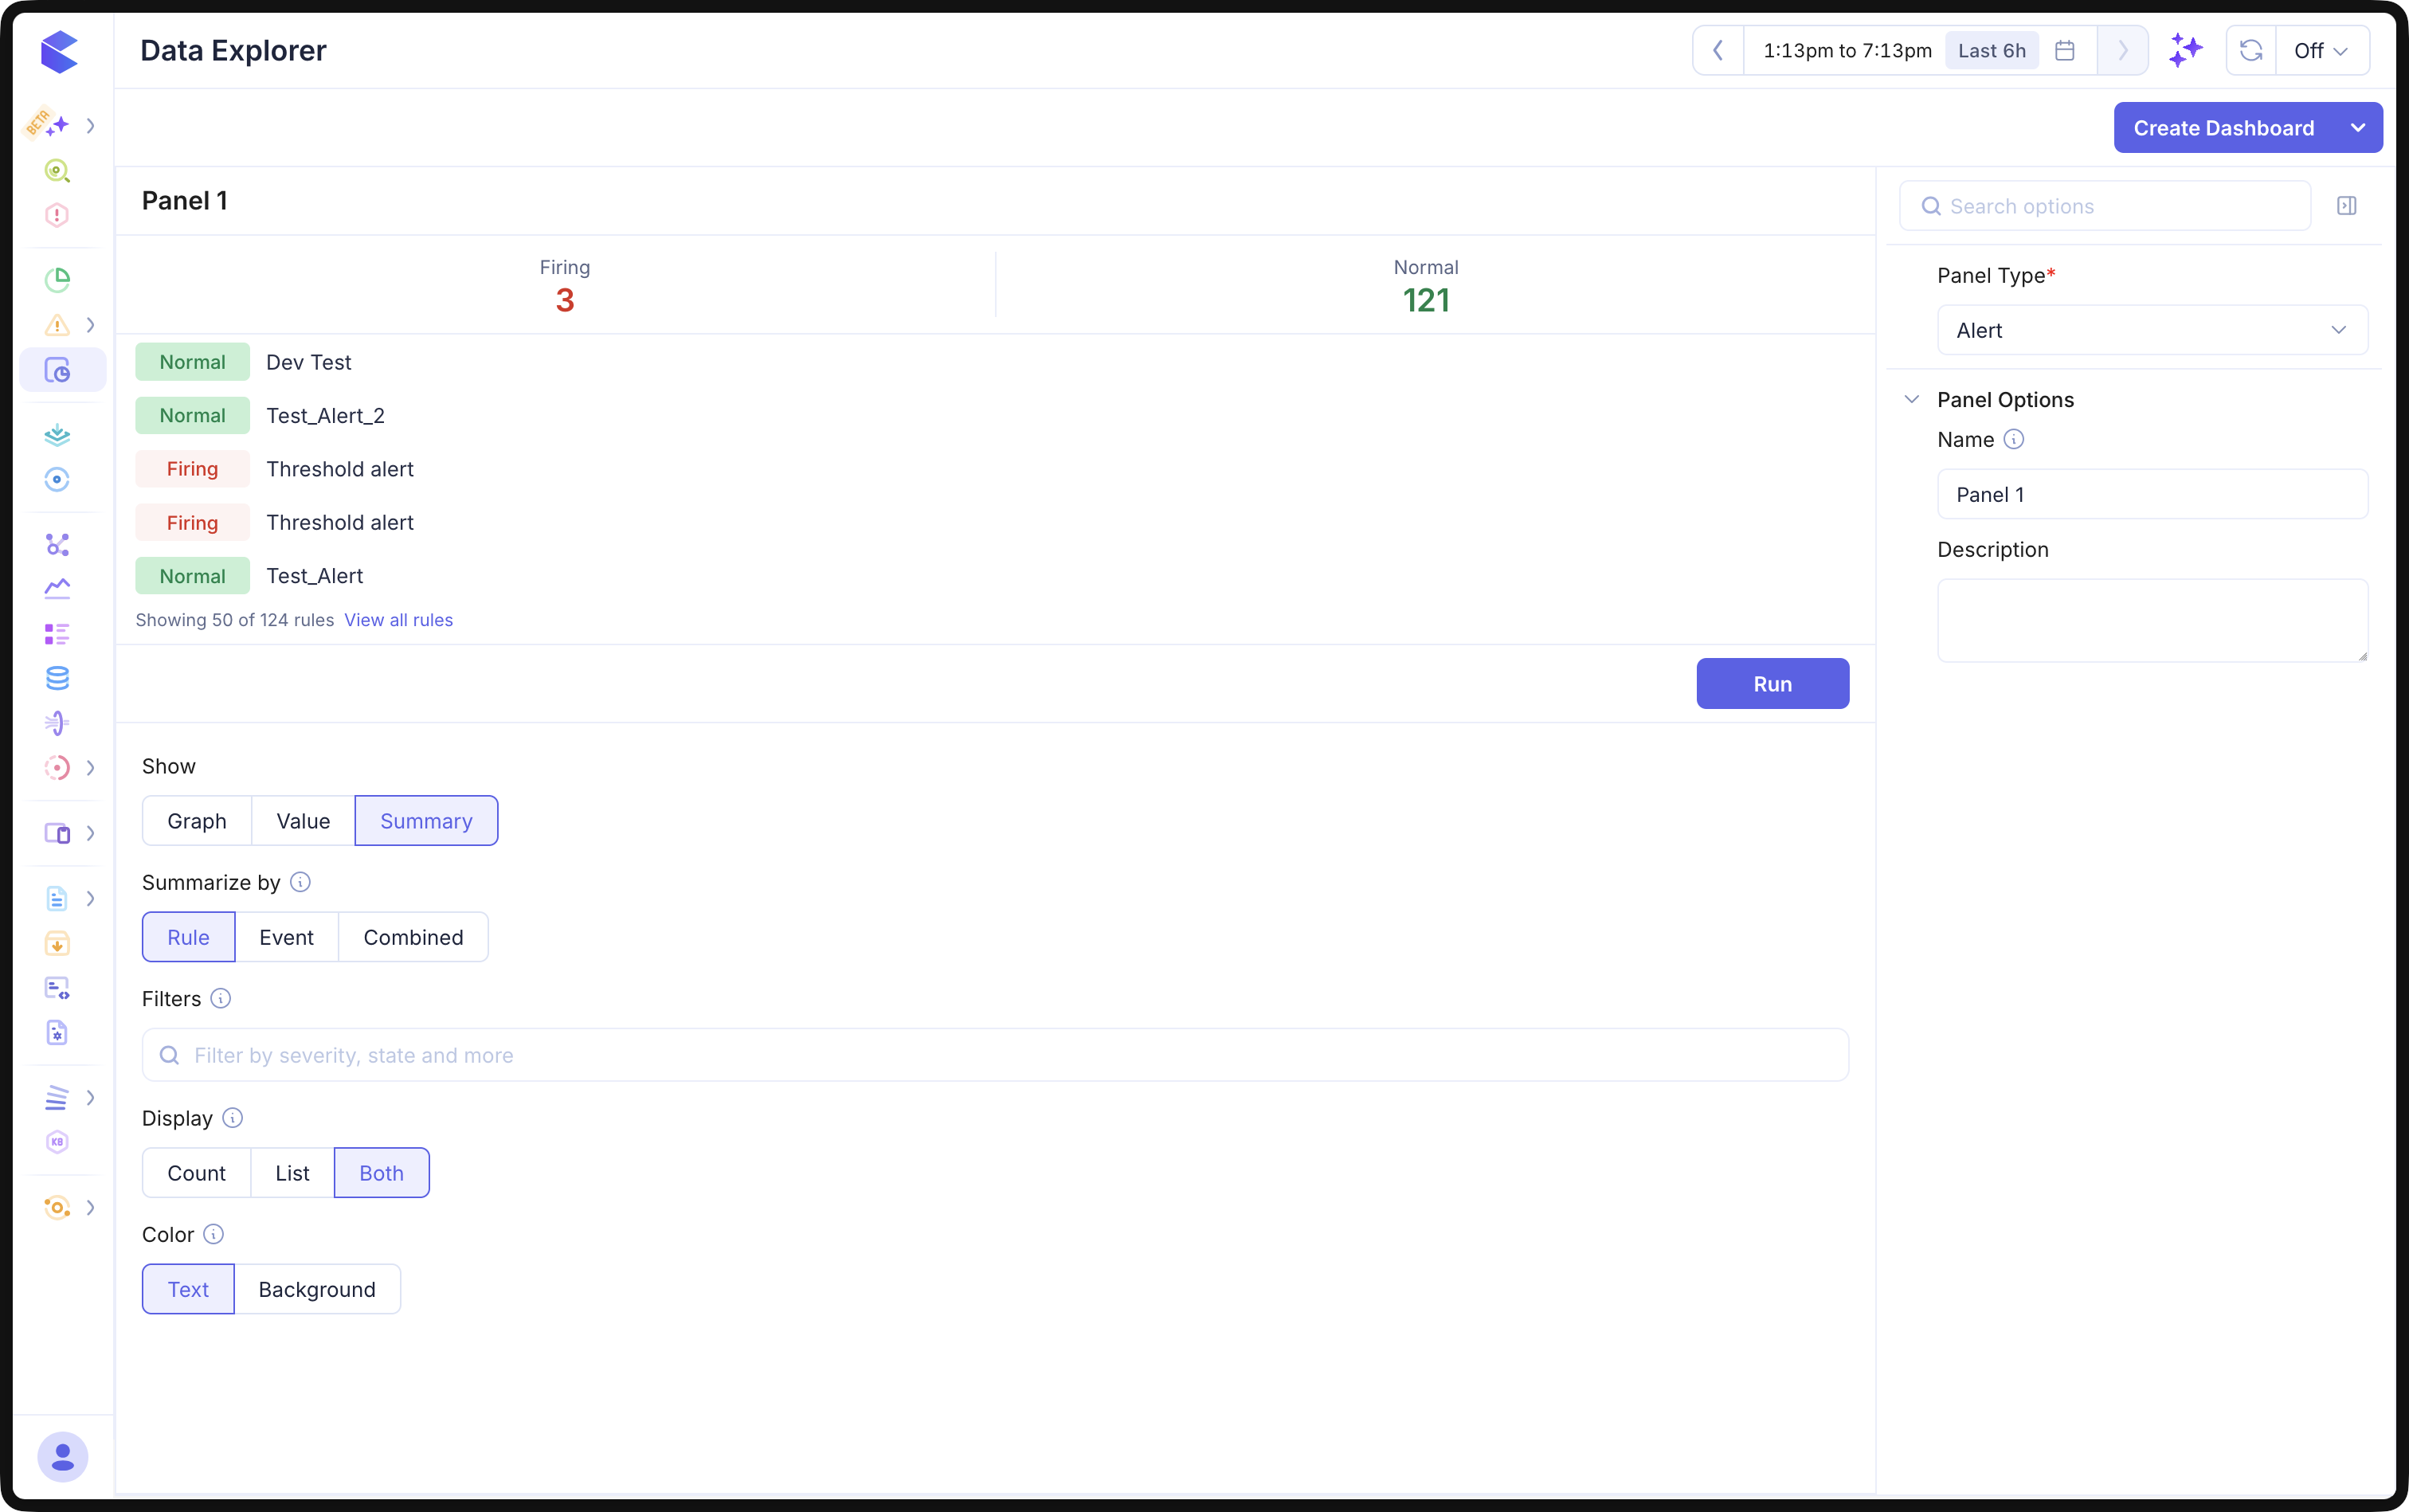Open the green search/explore sidebar icon
Viewport: 2409px width, 1512px height.
(57, 171)
